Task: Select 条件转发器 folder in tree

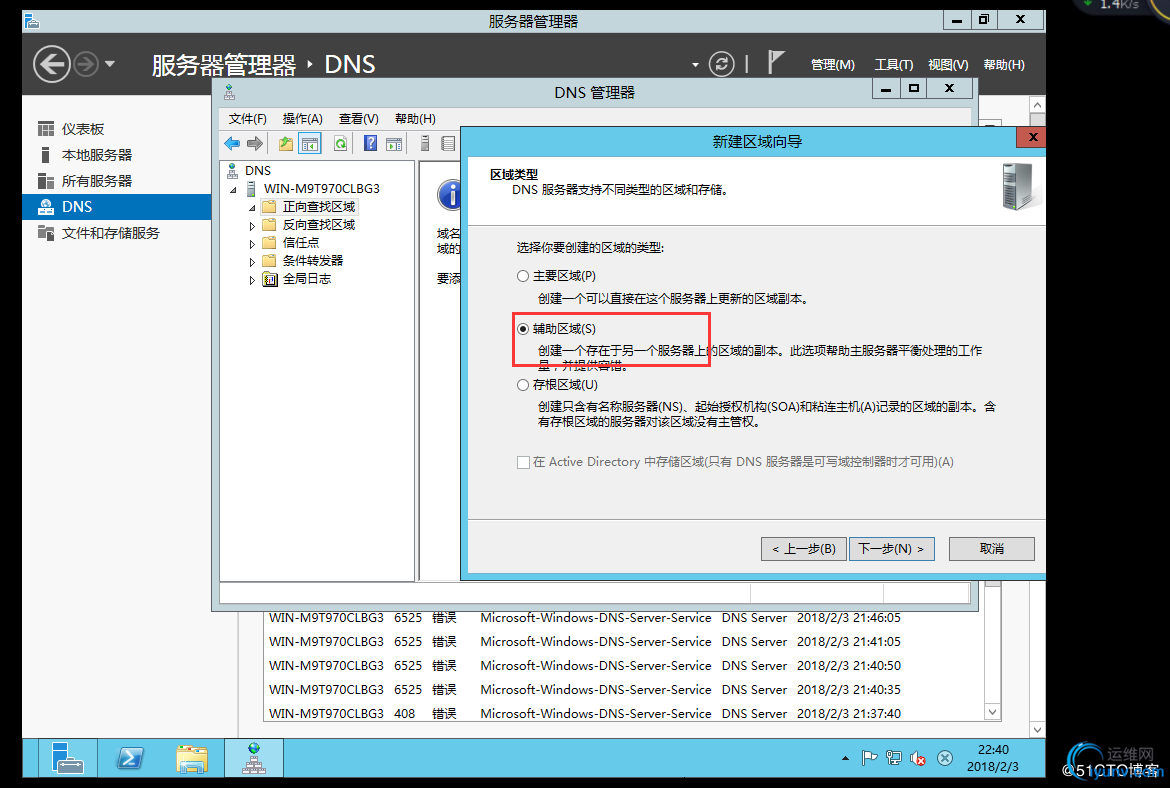Action: pos(313,260)
